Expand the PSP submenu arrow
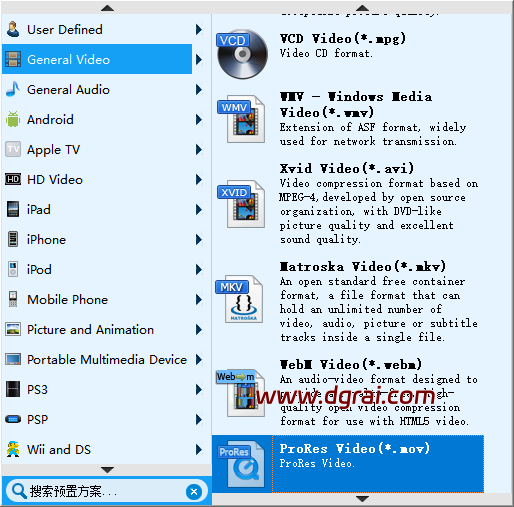Image resolution: width=514 pixels, height=507 pixels. 199,419
